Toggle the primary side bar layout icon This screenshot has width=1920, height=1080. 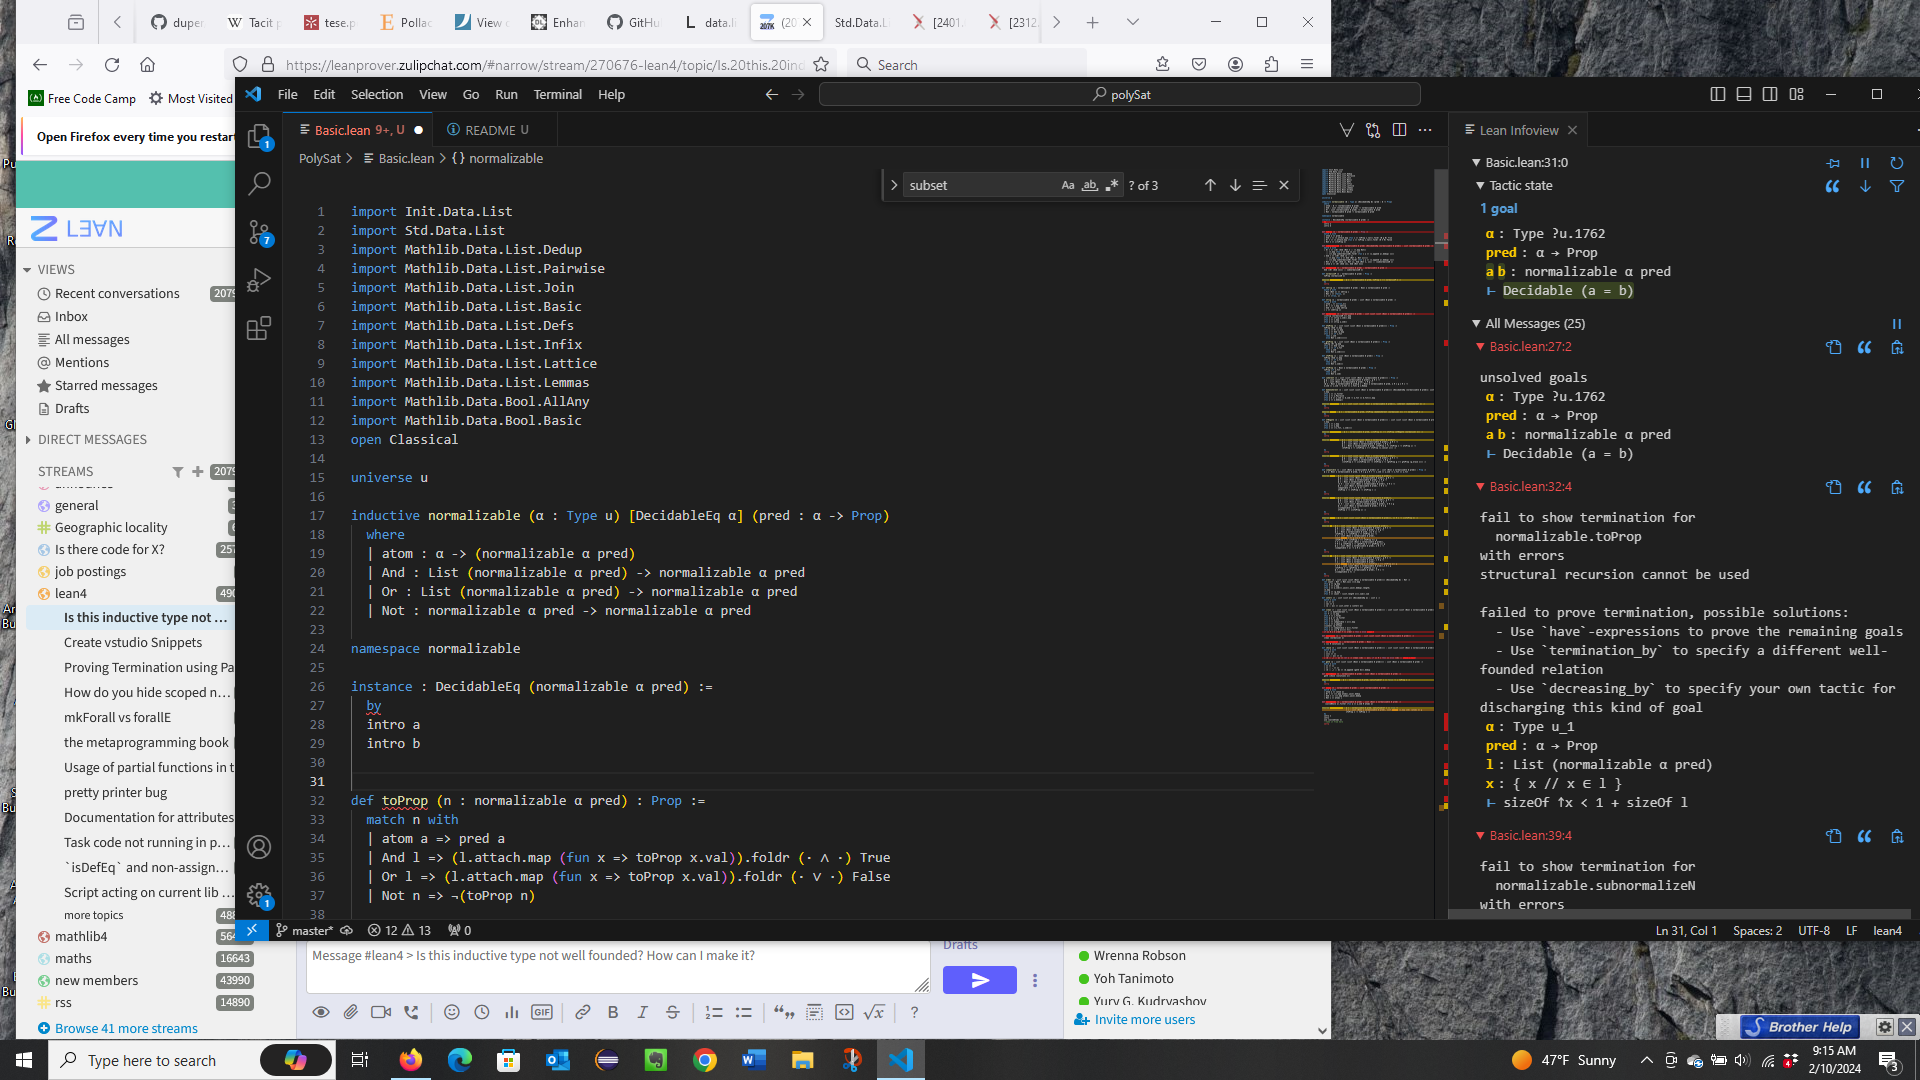click(x=1717, y=94)
